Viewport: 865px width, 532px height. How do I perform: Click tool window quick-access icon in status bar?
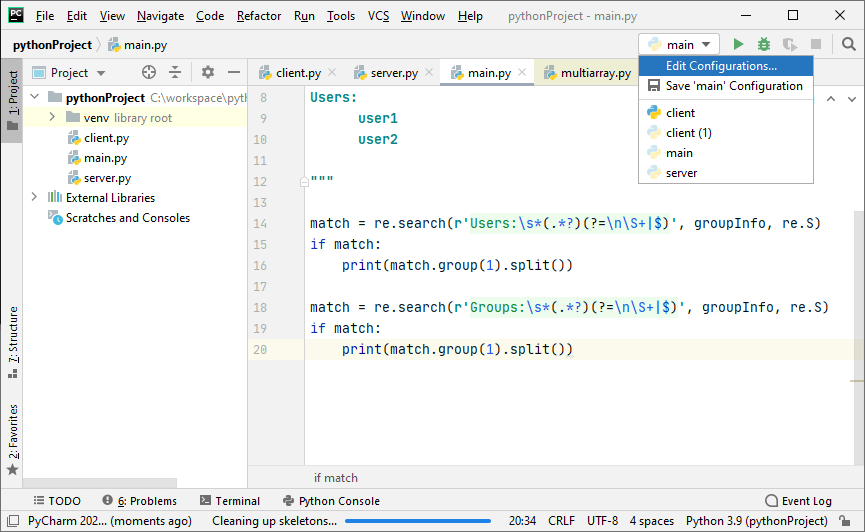(x=13, y=520)
